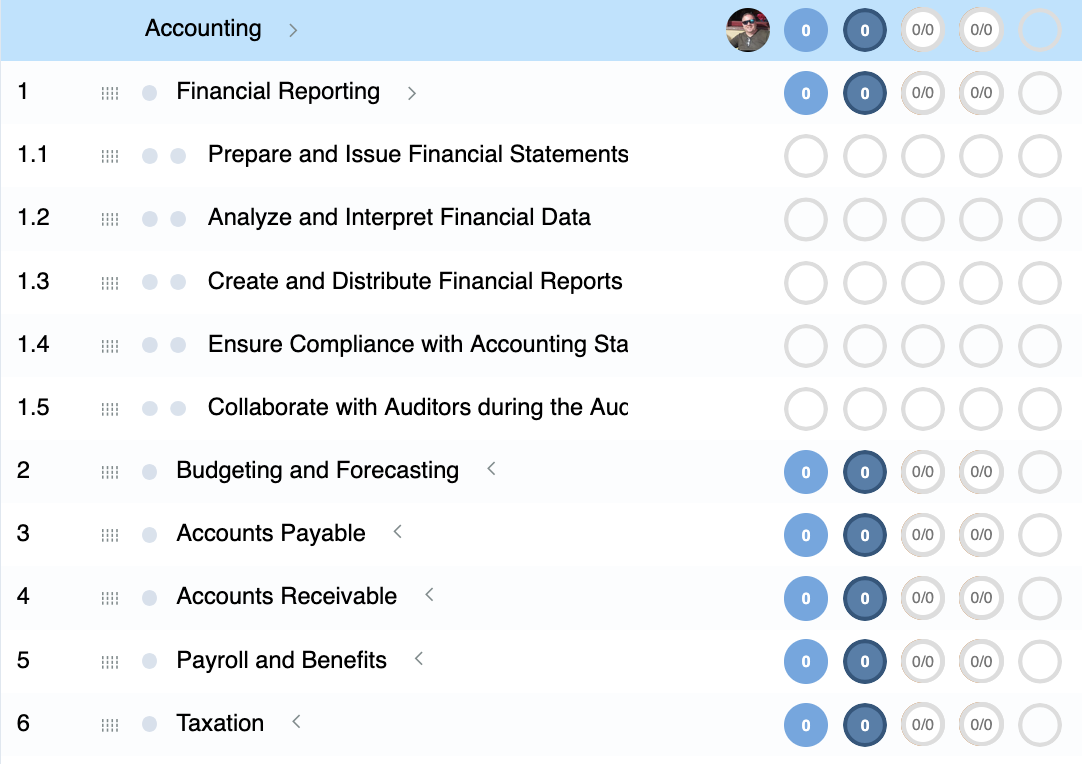The width and height of the screenshot is (1082, 764).
Task: Click the drag handle for Accounts Payable
Action: (x=110, y=535)
